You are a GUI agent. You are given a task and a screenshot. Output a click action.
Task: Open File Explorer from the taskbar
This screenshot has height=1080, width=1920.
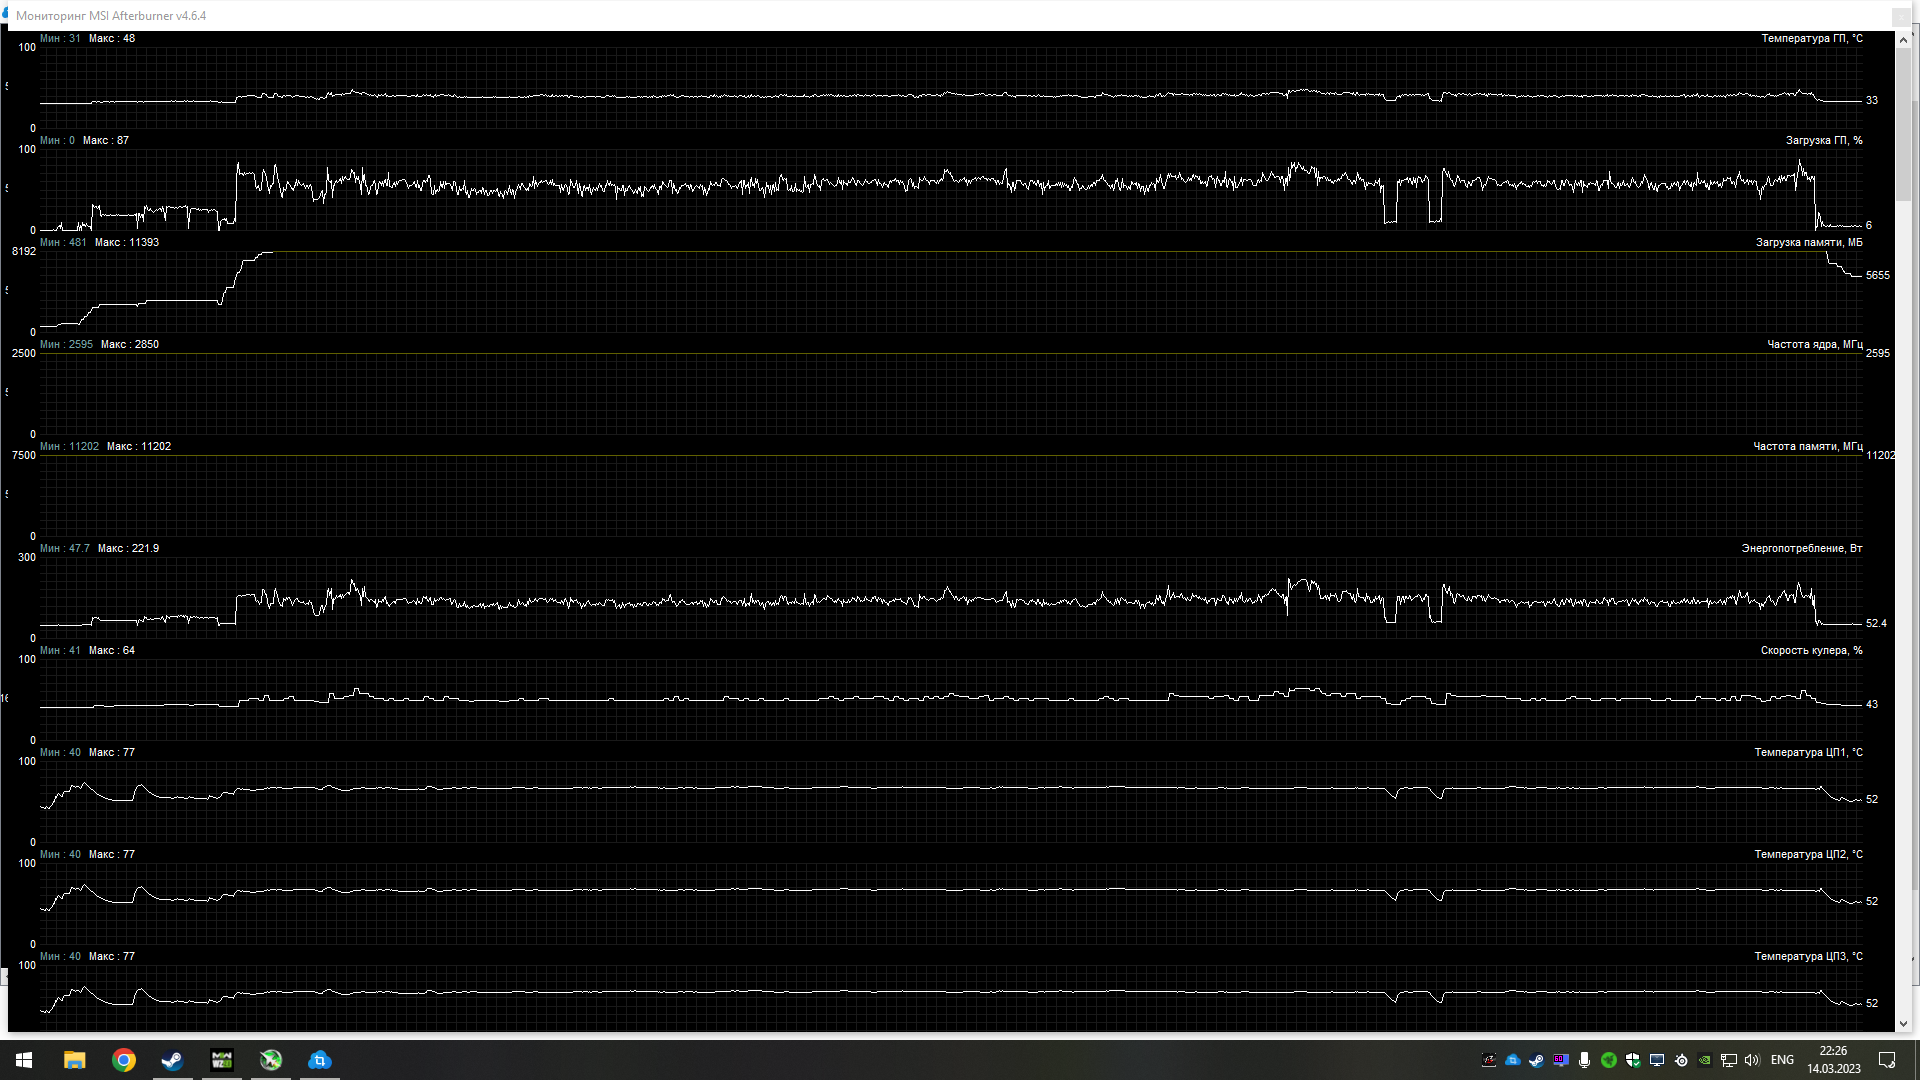(74, 1060)
